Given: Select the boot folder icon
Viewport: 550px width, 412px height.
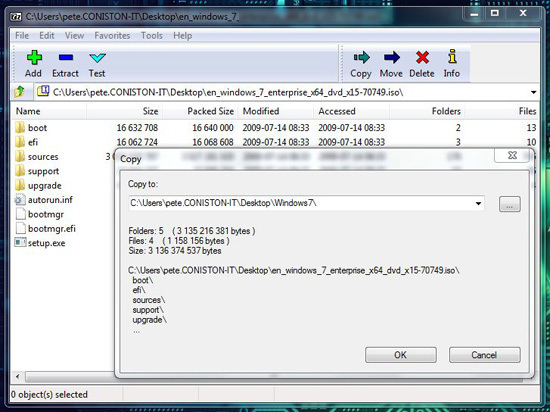Looking at the screenshot, I should tap(20, 127).
